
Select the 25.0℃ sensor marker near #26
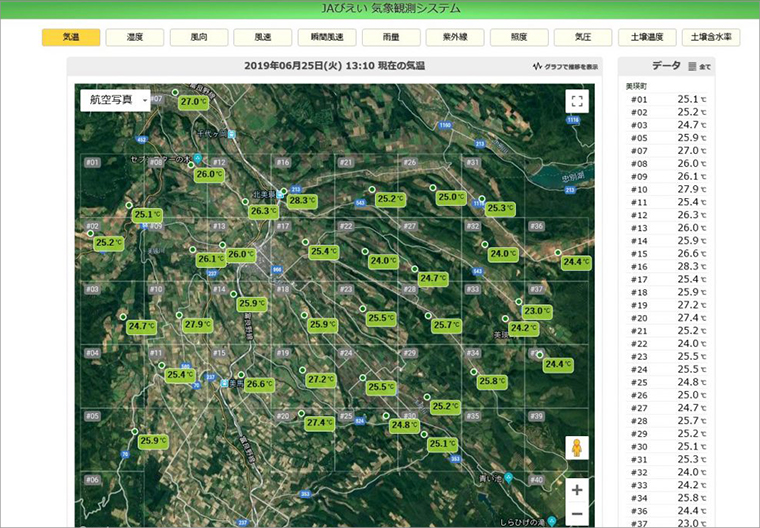tap(451, 197)
